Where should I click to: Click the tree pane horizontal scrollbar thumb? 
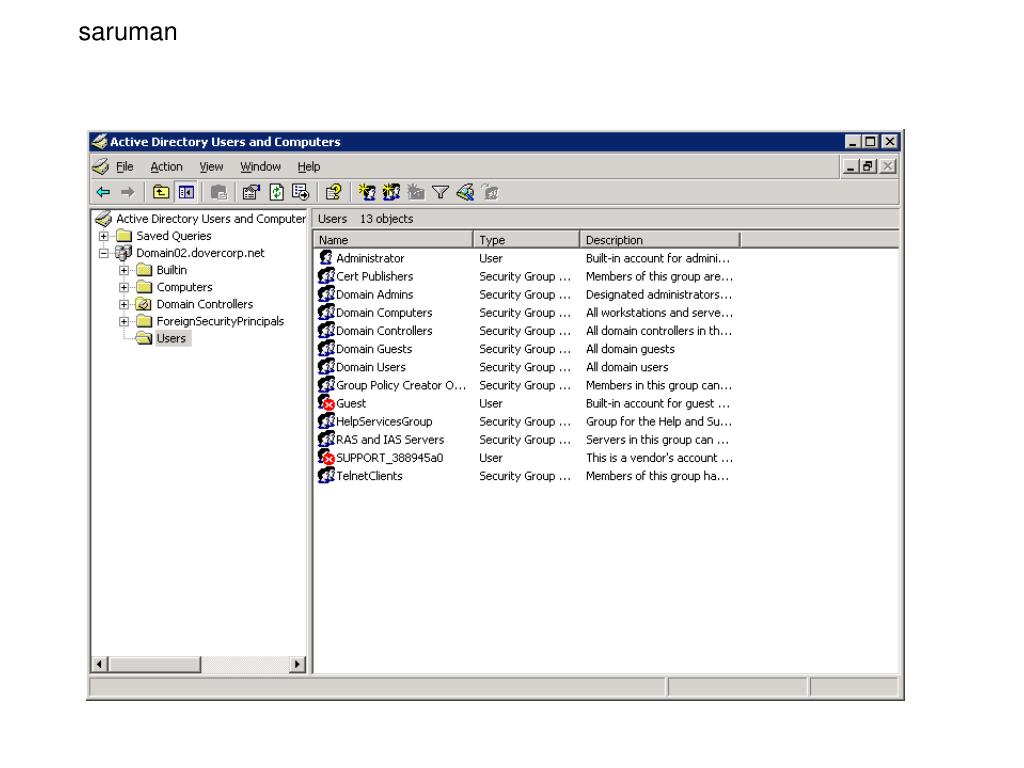154,664
